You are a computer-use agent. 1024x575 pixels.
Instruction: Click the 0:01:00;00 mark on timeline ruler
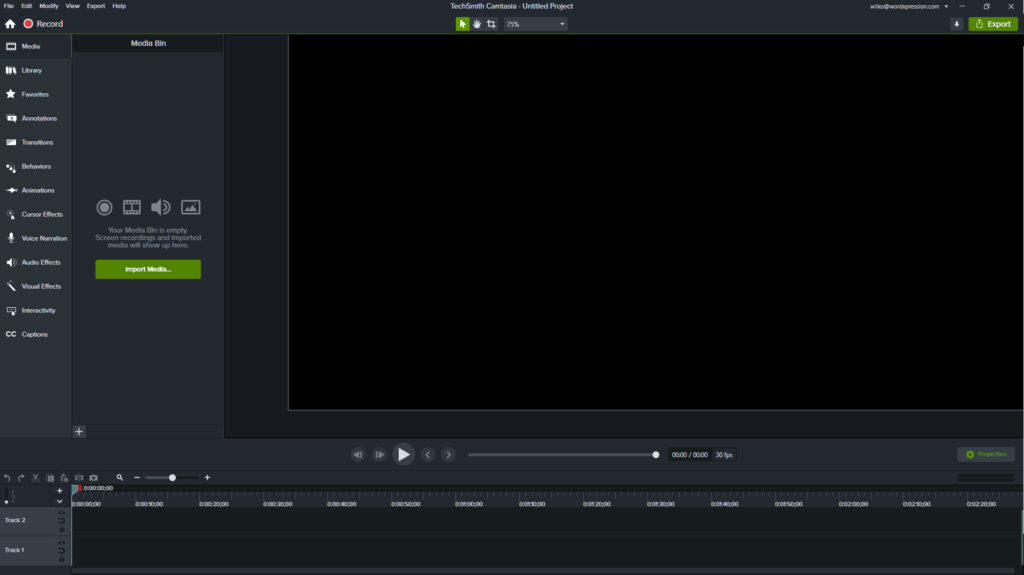click(469, 504)
